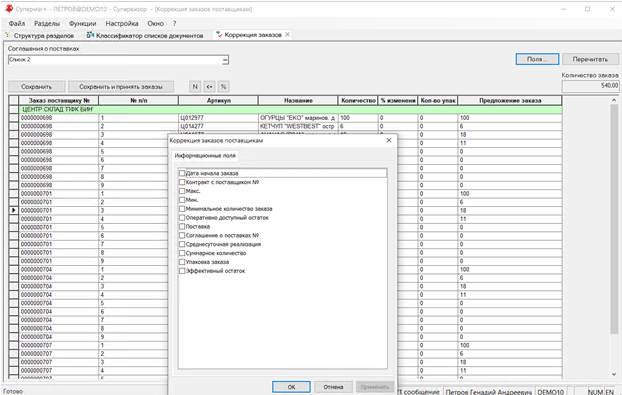Viewport: 622px width, 395px height.
Task: Open the Файл menu
Action: coord(17,23)
